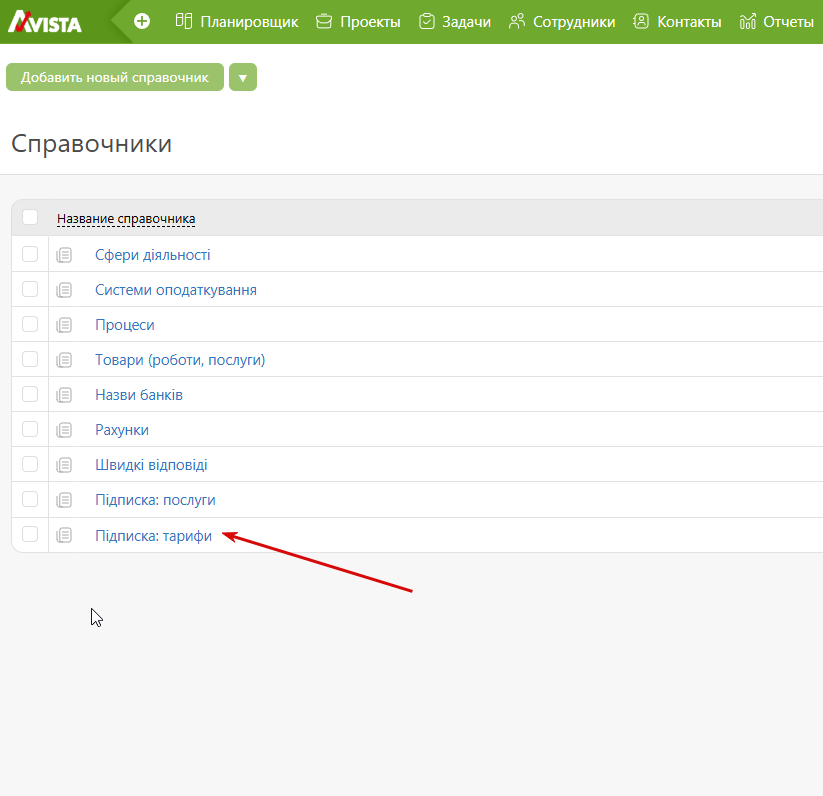
Task: Click the Avista logo
Action: pos(45,21)
